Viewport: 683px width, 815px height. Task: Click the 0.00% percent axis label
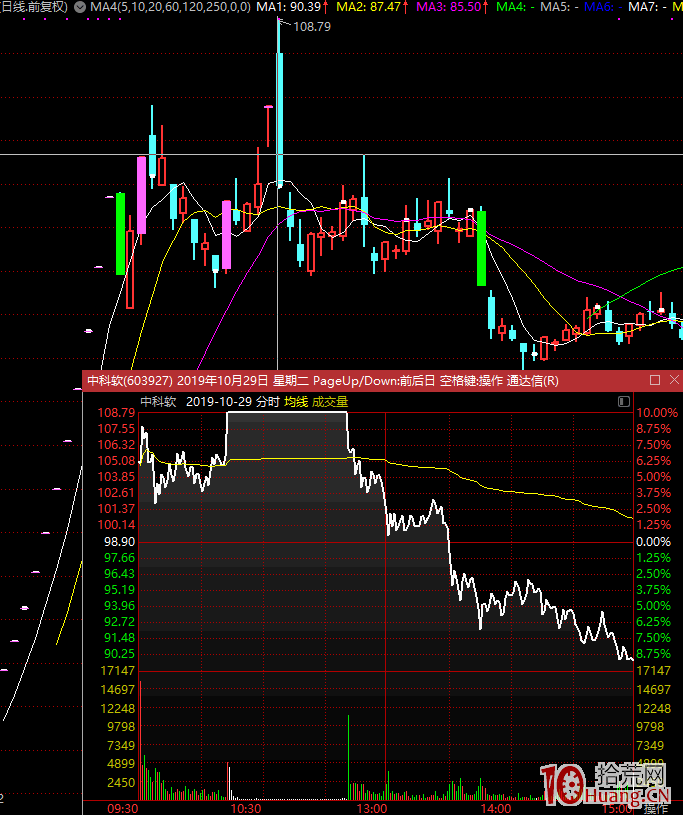tap(653, 542)
